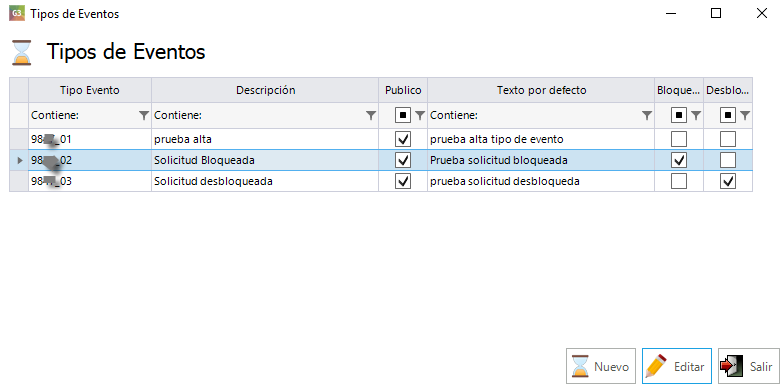Open filter funnel for Bloqueo column

[696, 116]
